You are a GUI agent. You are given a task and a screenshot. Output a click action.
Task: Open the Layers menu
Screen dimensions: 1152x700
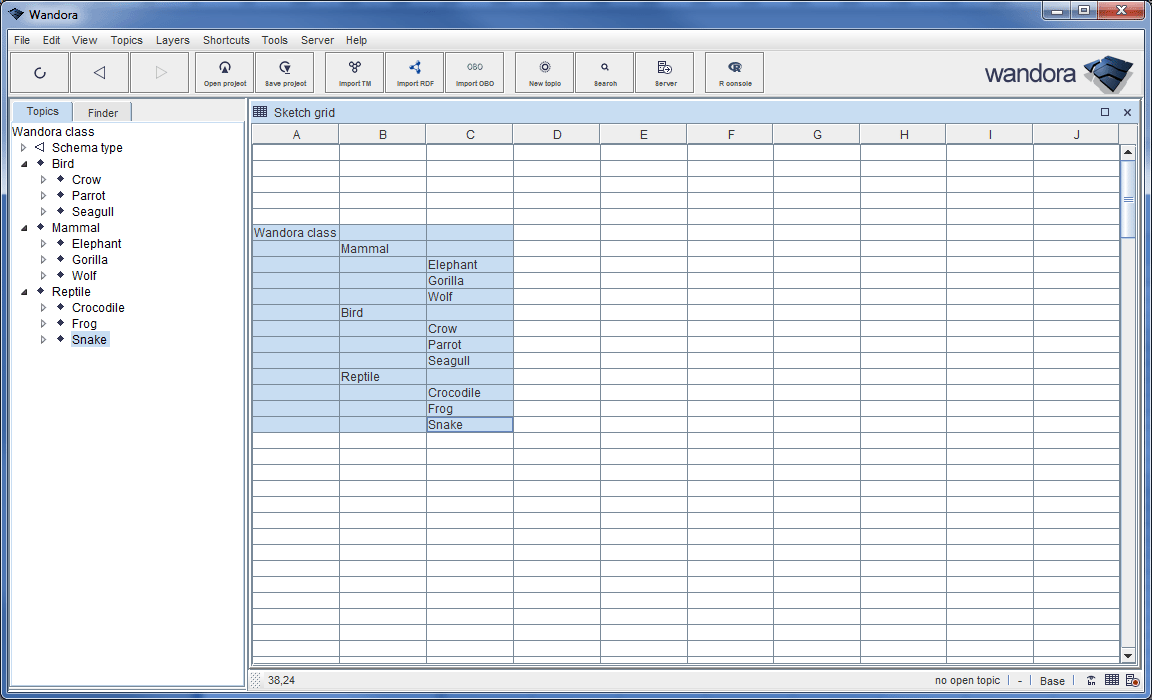[172, 40]
